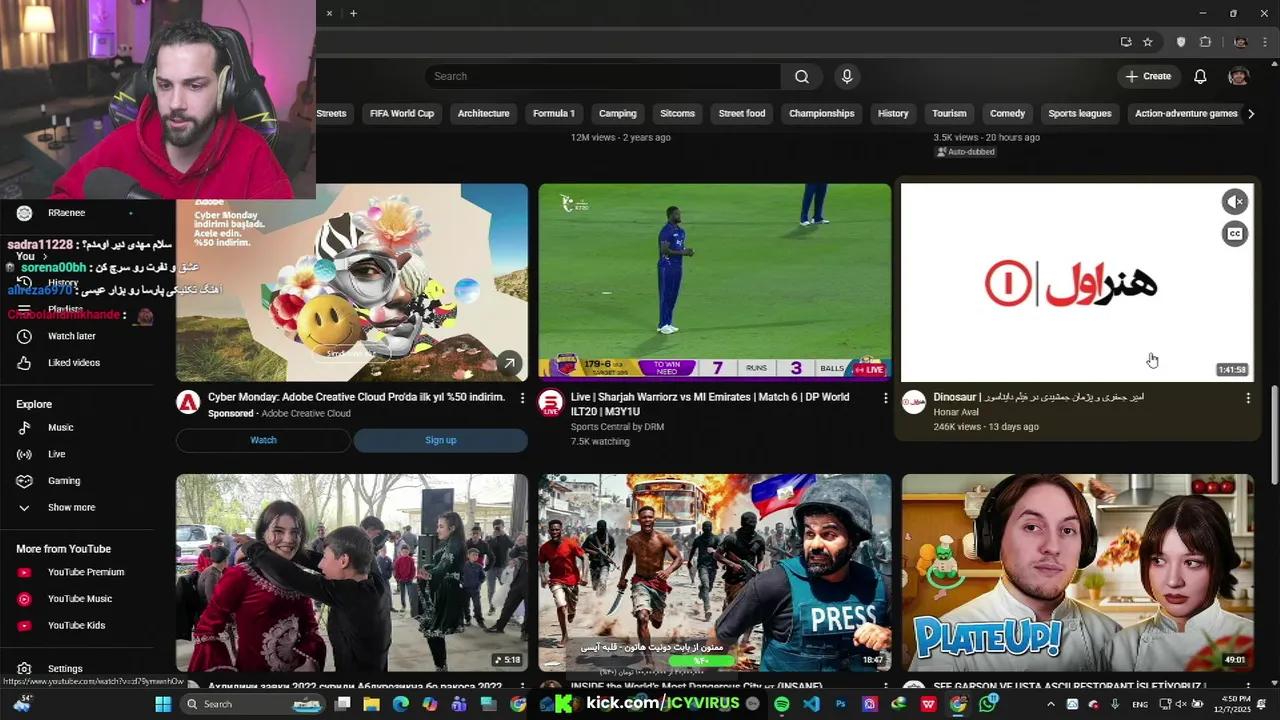Open YouTube account avatar menu
The width and height of the screenshot is (1280, 720).
click(x=1238, y=76)
